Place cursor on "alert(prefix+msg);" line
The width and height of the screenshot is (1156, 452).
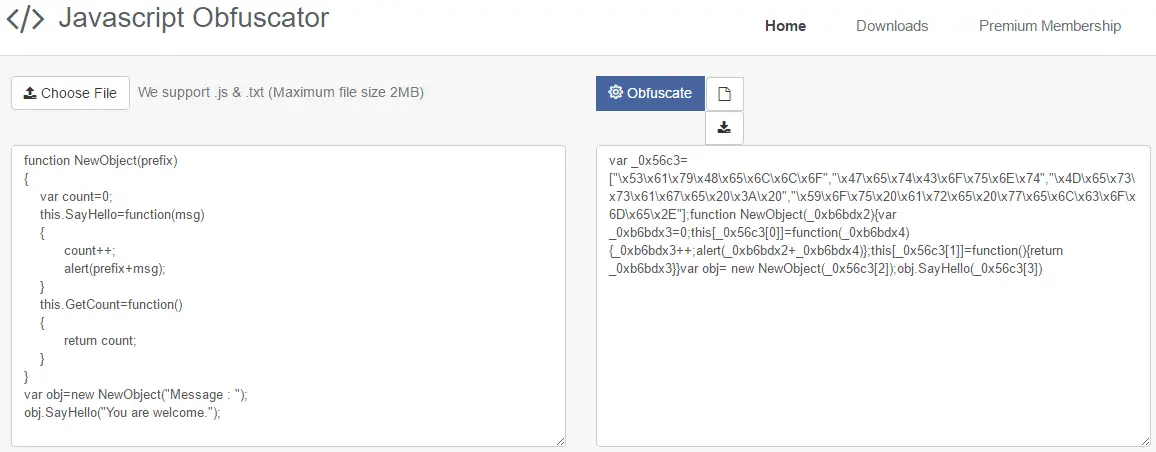coord(114,268)
